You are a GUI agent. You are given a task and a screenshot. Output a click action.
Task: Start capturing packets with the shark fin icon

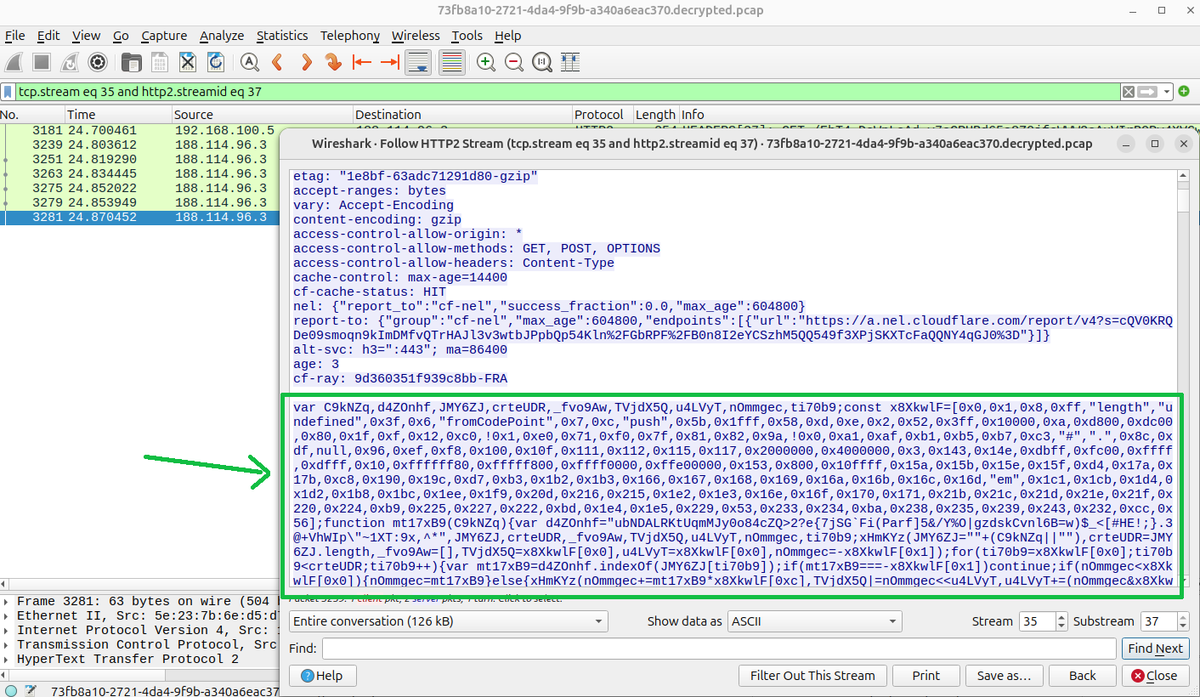point(14,62)
